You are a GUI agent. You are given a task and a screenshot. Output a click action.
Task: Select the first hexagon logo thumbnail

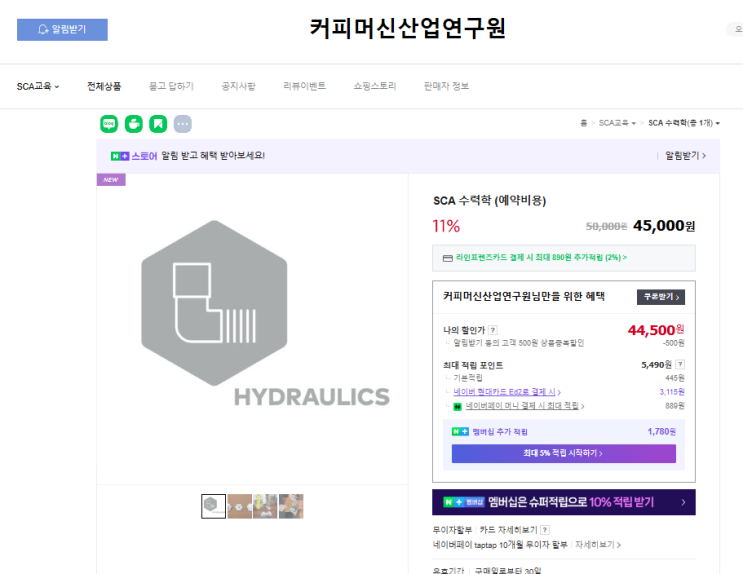coord(213,506)
